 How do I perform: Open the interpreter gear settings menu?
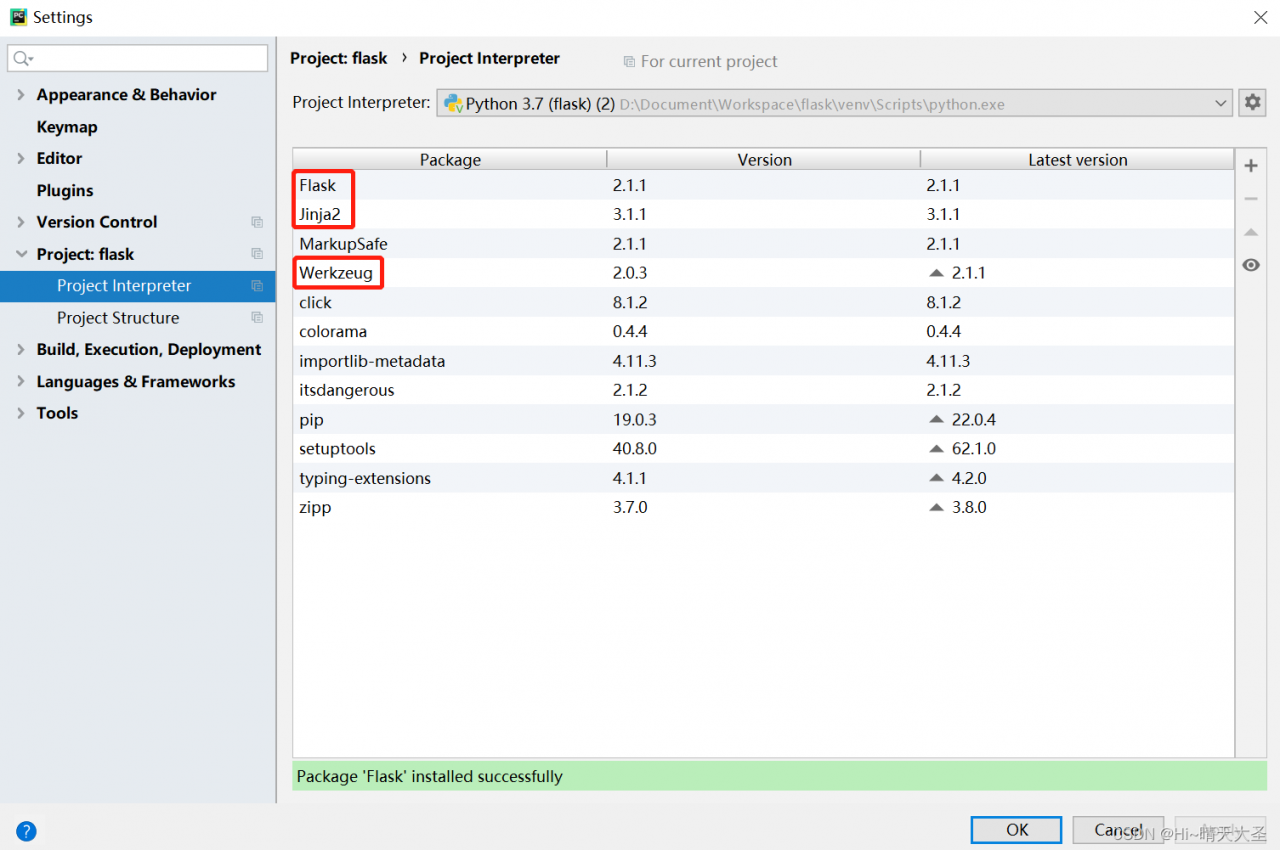click(1252, 102)
